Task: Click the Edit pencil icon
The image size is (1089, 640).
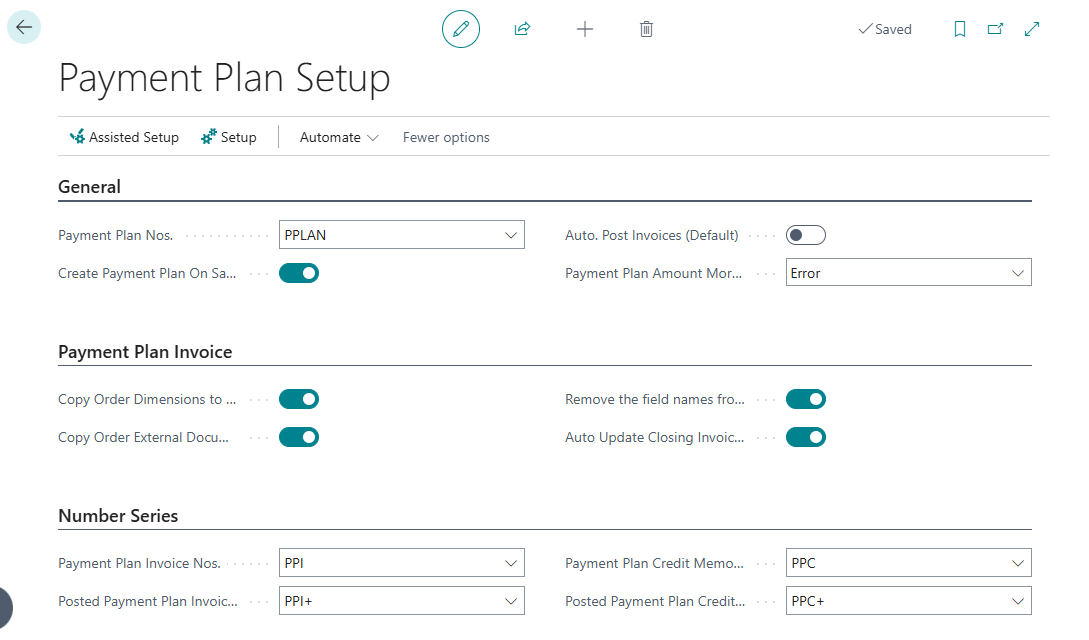Action: [460, 29]
